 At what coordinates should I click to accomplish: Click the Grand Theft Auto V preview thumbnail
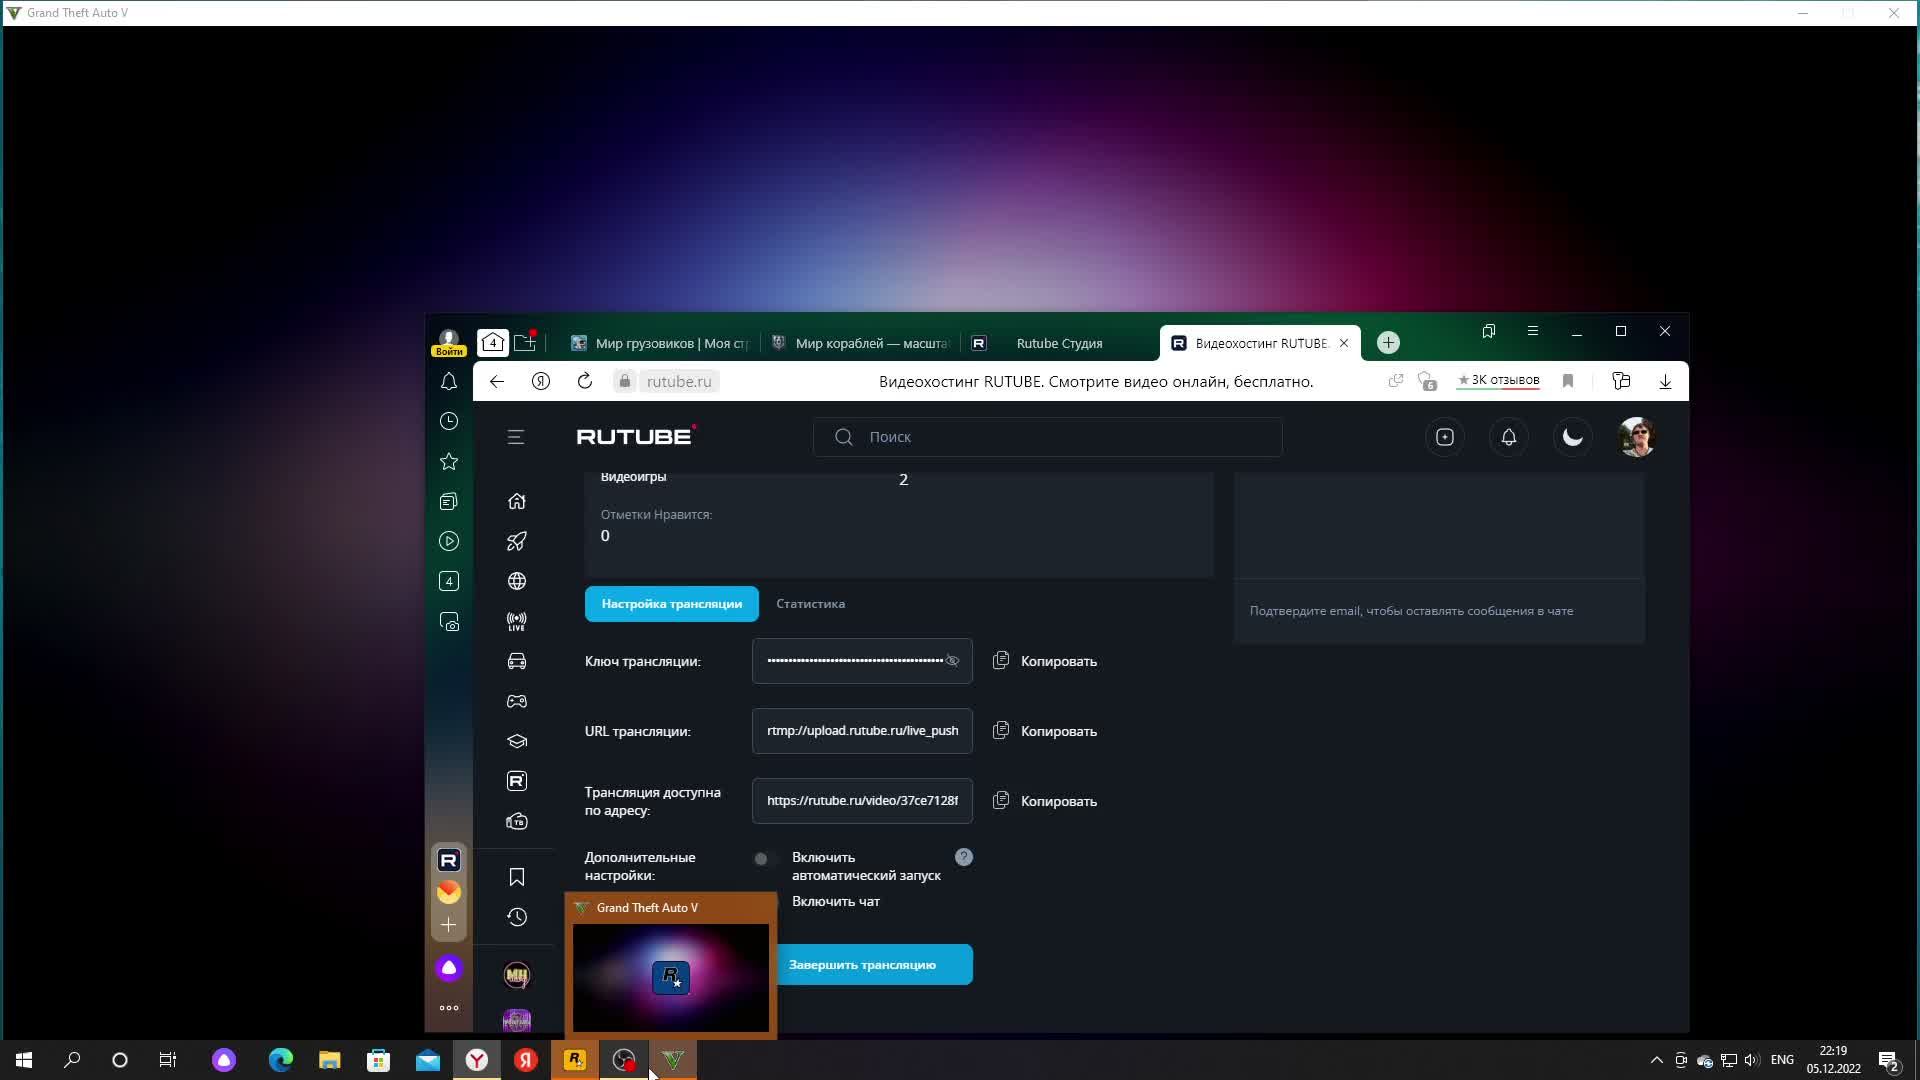(671, 977)
